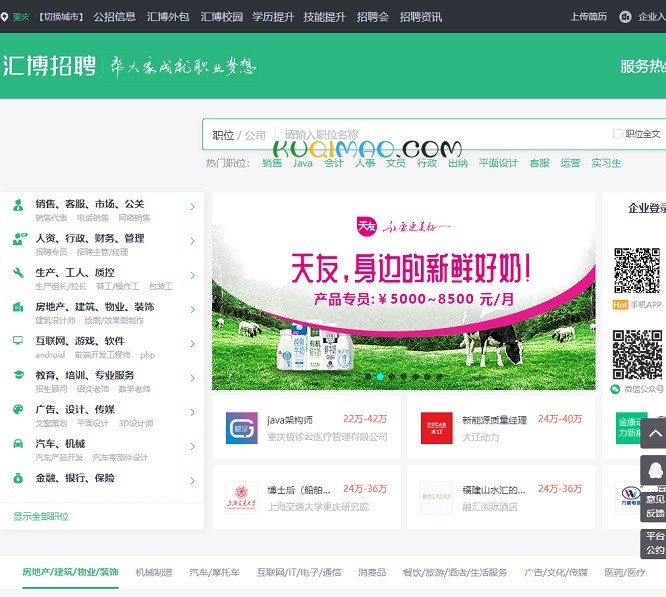The width and height of the screenshot is (666, 597).
Task: Expand the 汽车、机械 chevron
Action: tap(192, 447)
